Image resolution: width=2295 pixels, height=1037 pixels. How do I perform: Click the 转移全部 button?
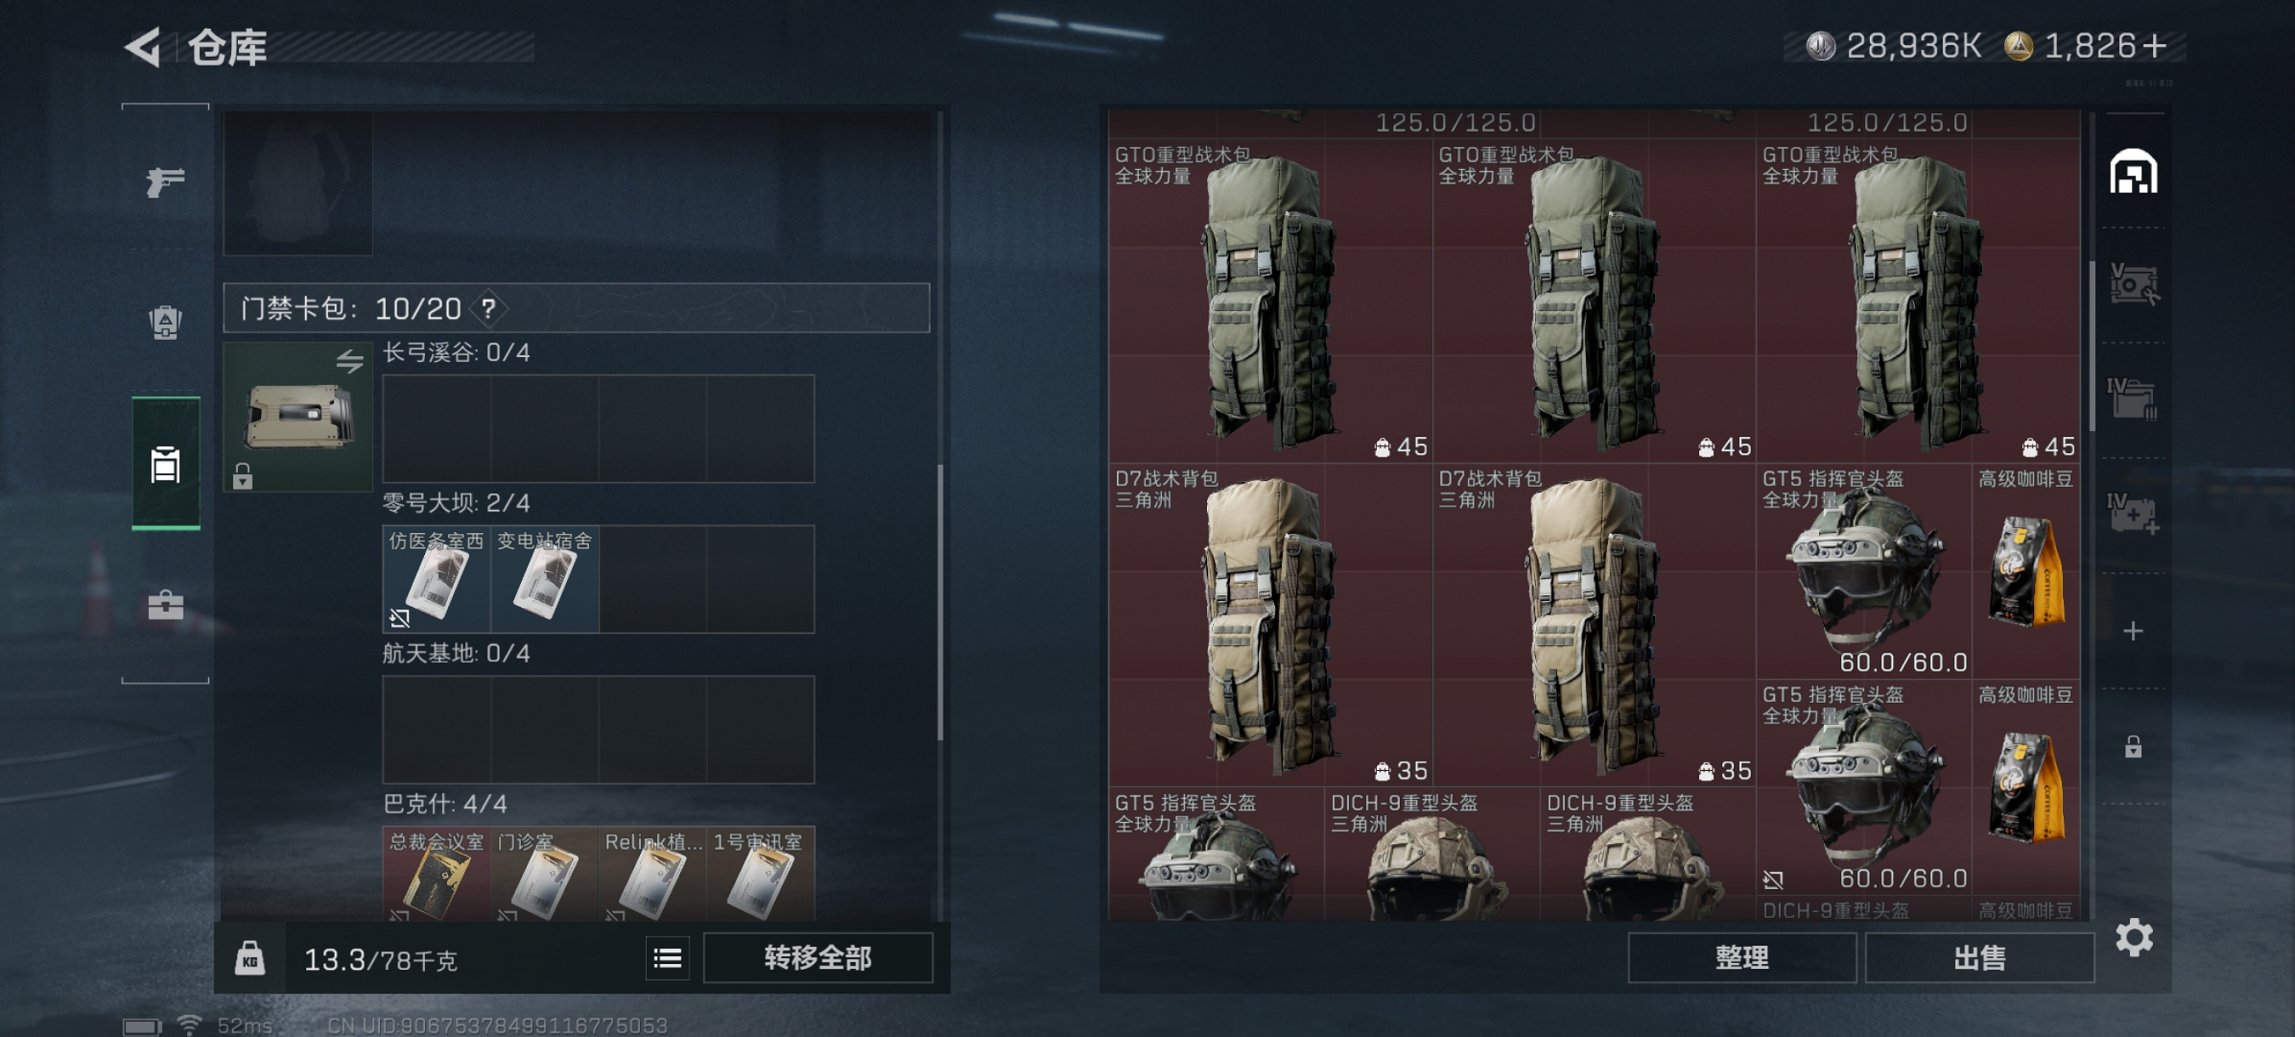(x=818, y=958)
